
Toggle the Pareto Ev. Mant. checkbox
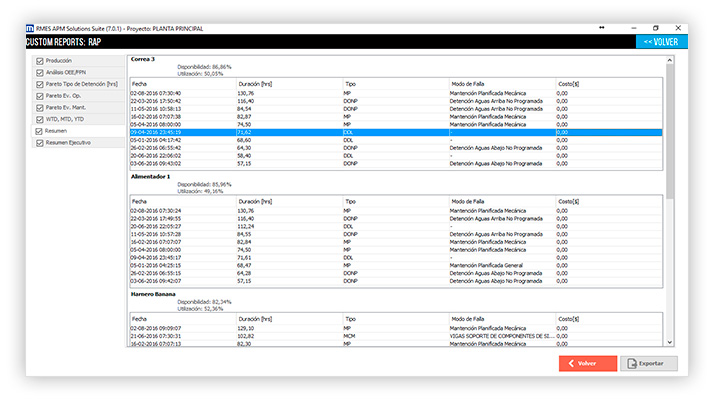[x=40, y=108]
